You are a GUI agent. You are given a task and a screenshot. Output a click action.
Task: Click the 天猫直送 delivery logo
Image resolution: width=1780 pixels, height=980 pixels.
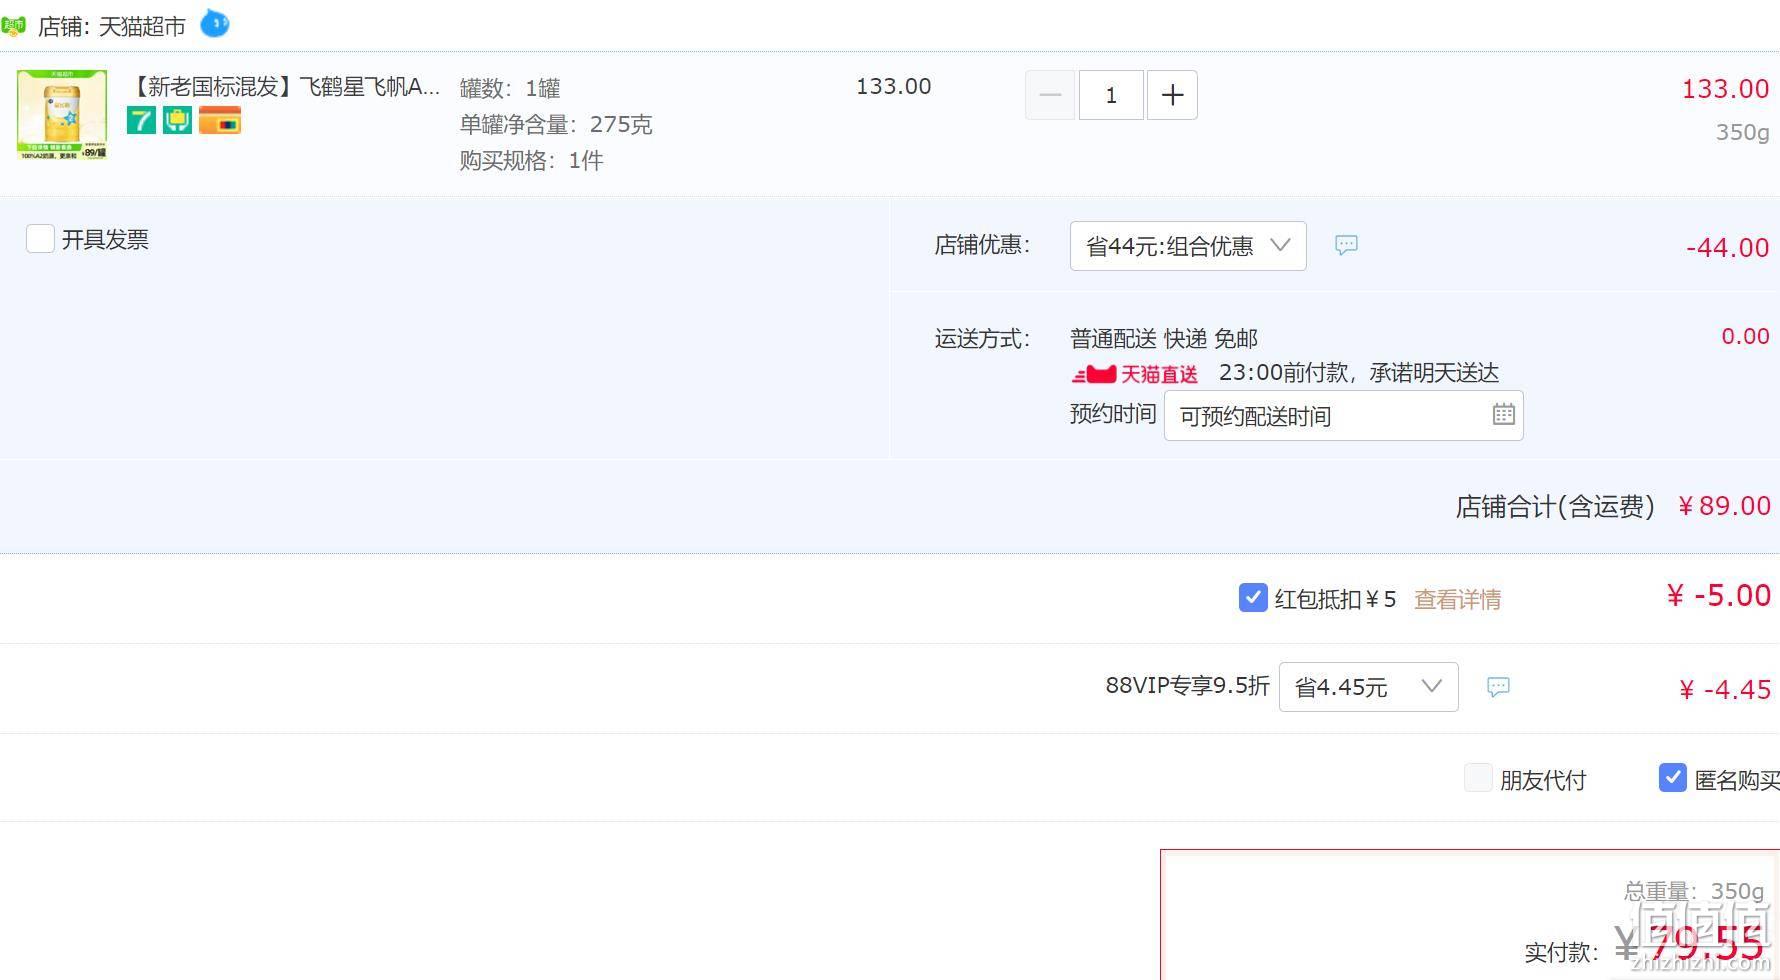coord(1135,374)
